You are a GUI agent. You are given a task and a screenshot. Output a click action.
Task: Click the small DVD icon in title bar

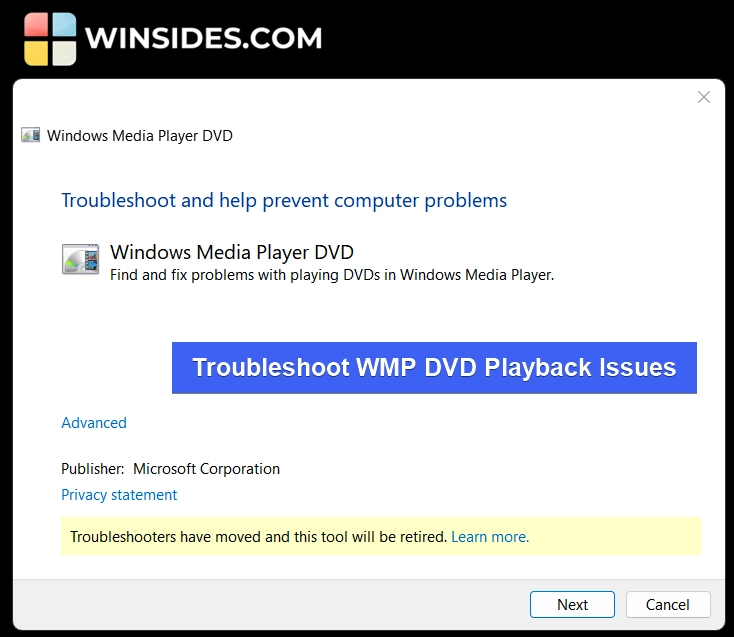[30, 135]
